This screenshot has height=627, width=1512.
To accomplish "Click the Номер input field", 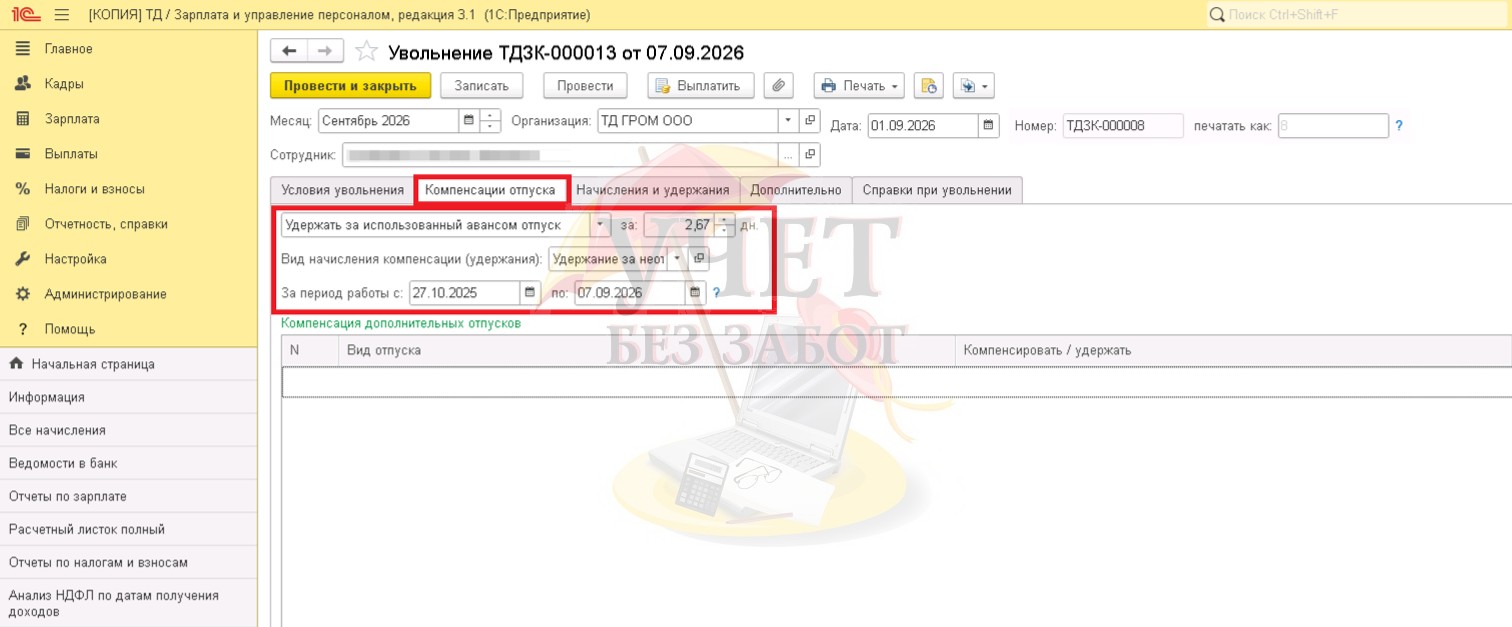I will click(x=1123, y=126).
